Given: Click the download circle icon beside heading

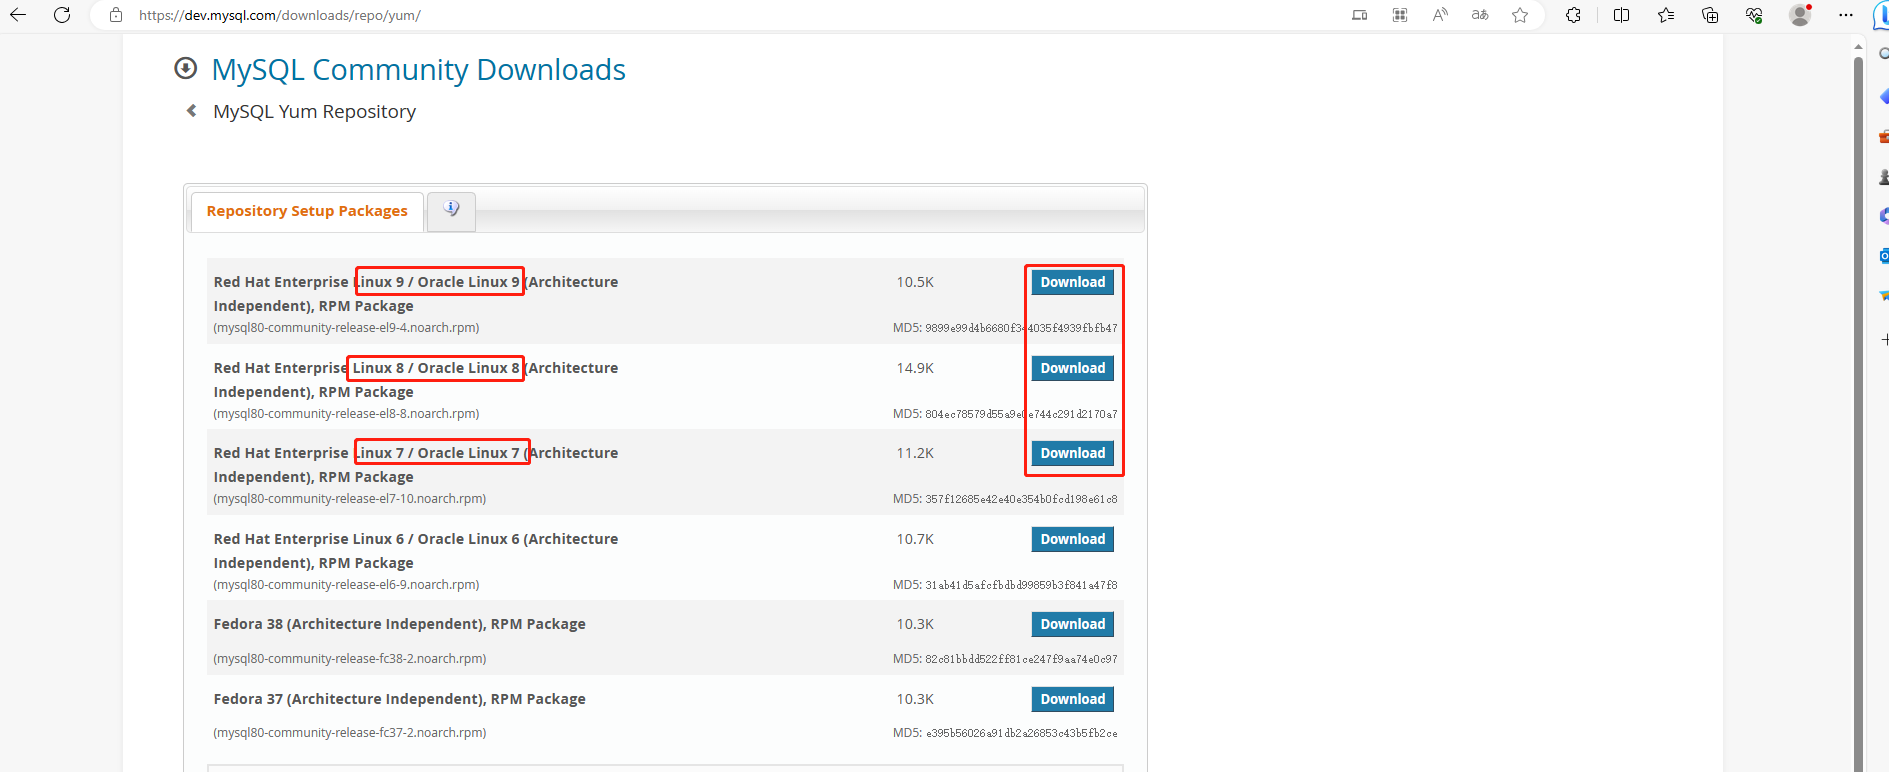Looking at the screenshot, I should (186, 68).
